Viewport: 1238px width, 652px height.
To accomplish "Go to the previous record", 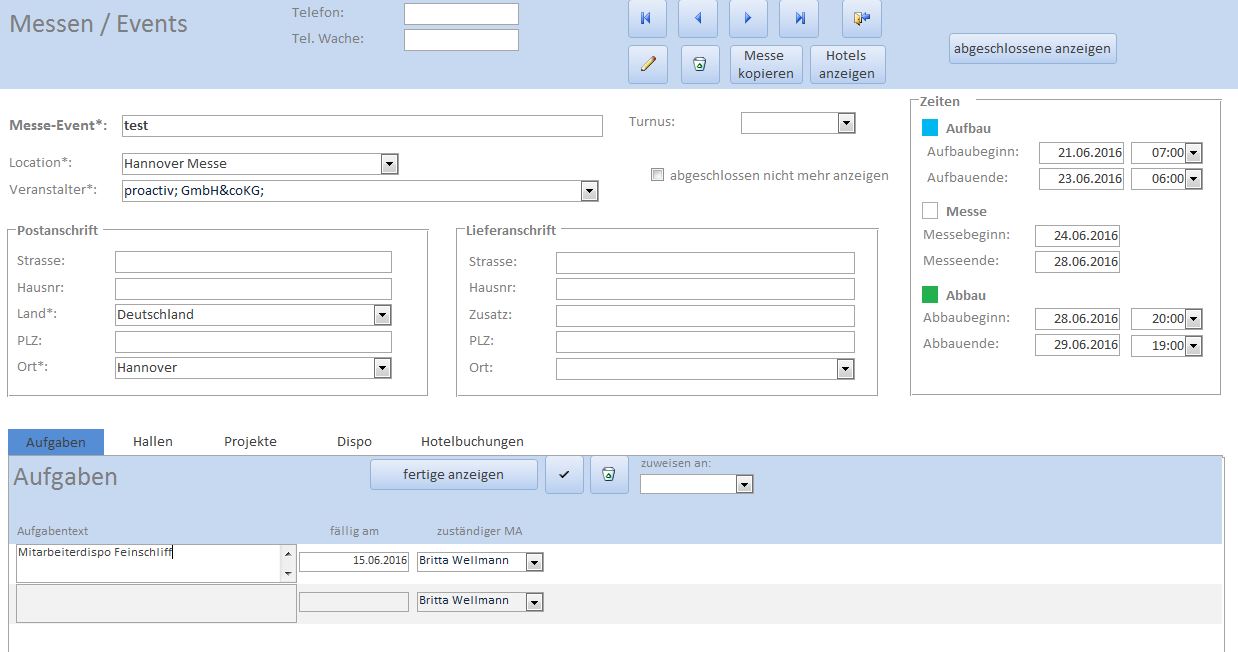I will [698, 19].
